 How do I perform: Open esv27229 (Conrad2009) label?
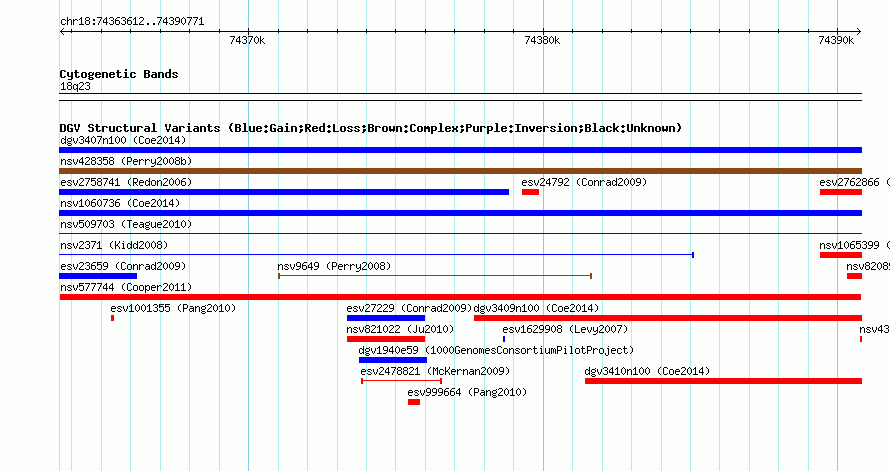(409, 308)
